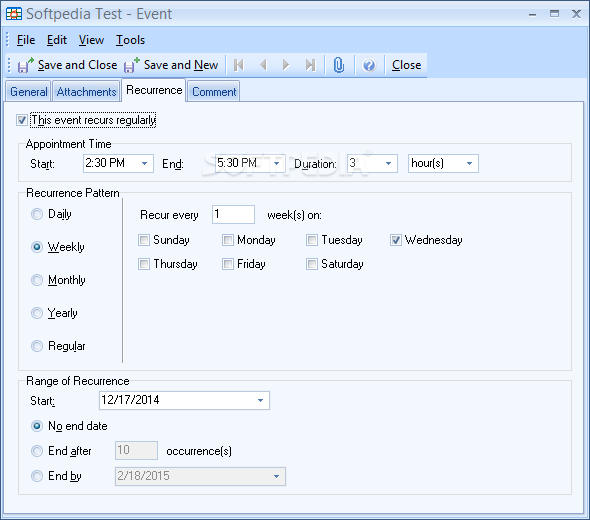Choose the End after occurrences option
This screenshot has width=590, height=520.
pyautogui.click(x=37, y=451)
